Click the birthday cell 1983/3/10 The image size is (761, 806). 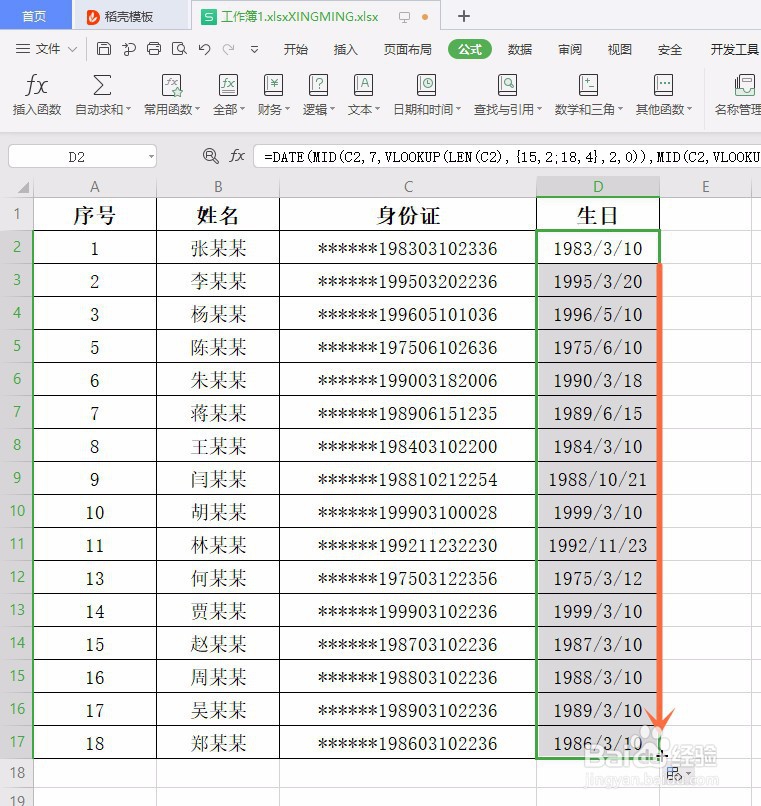click(598, 248)
